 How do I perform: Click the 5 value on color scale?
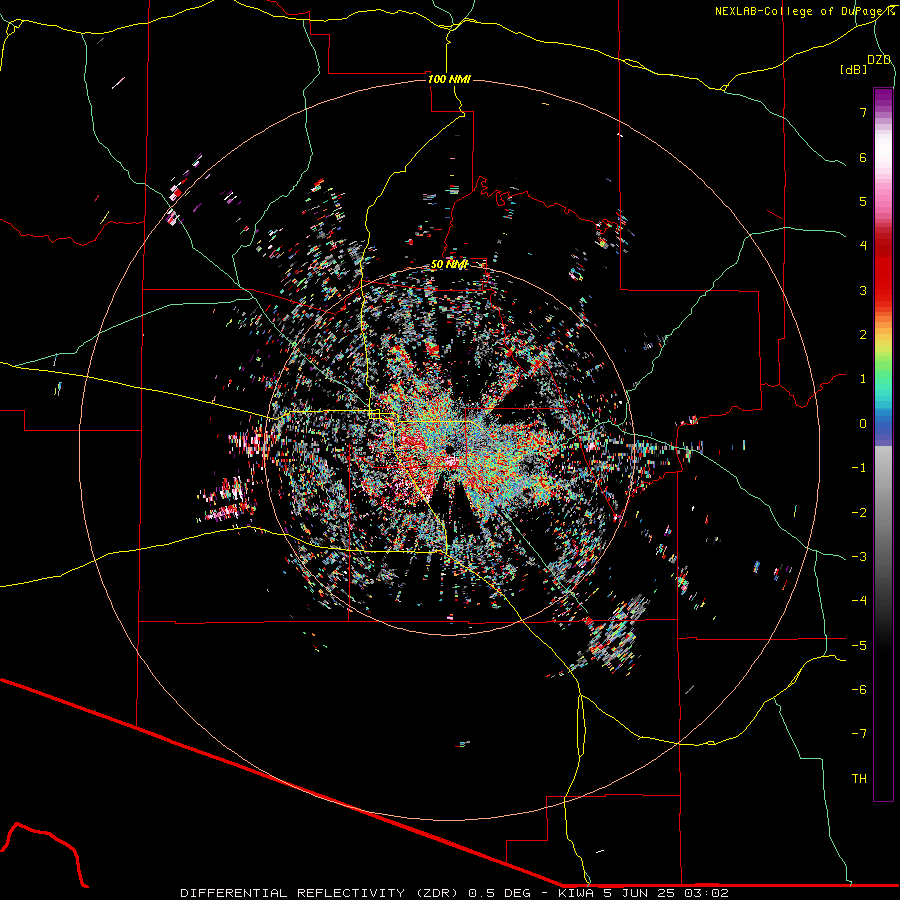tap(863, 201)
